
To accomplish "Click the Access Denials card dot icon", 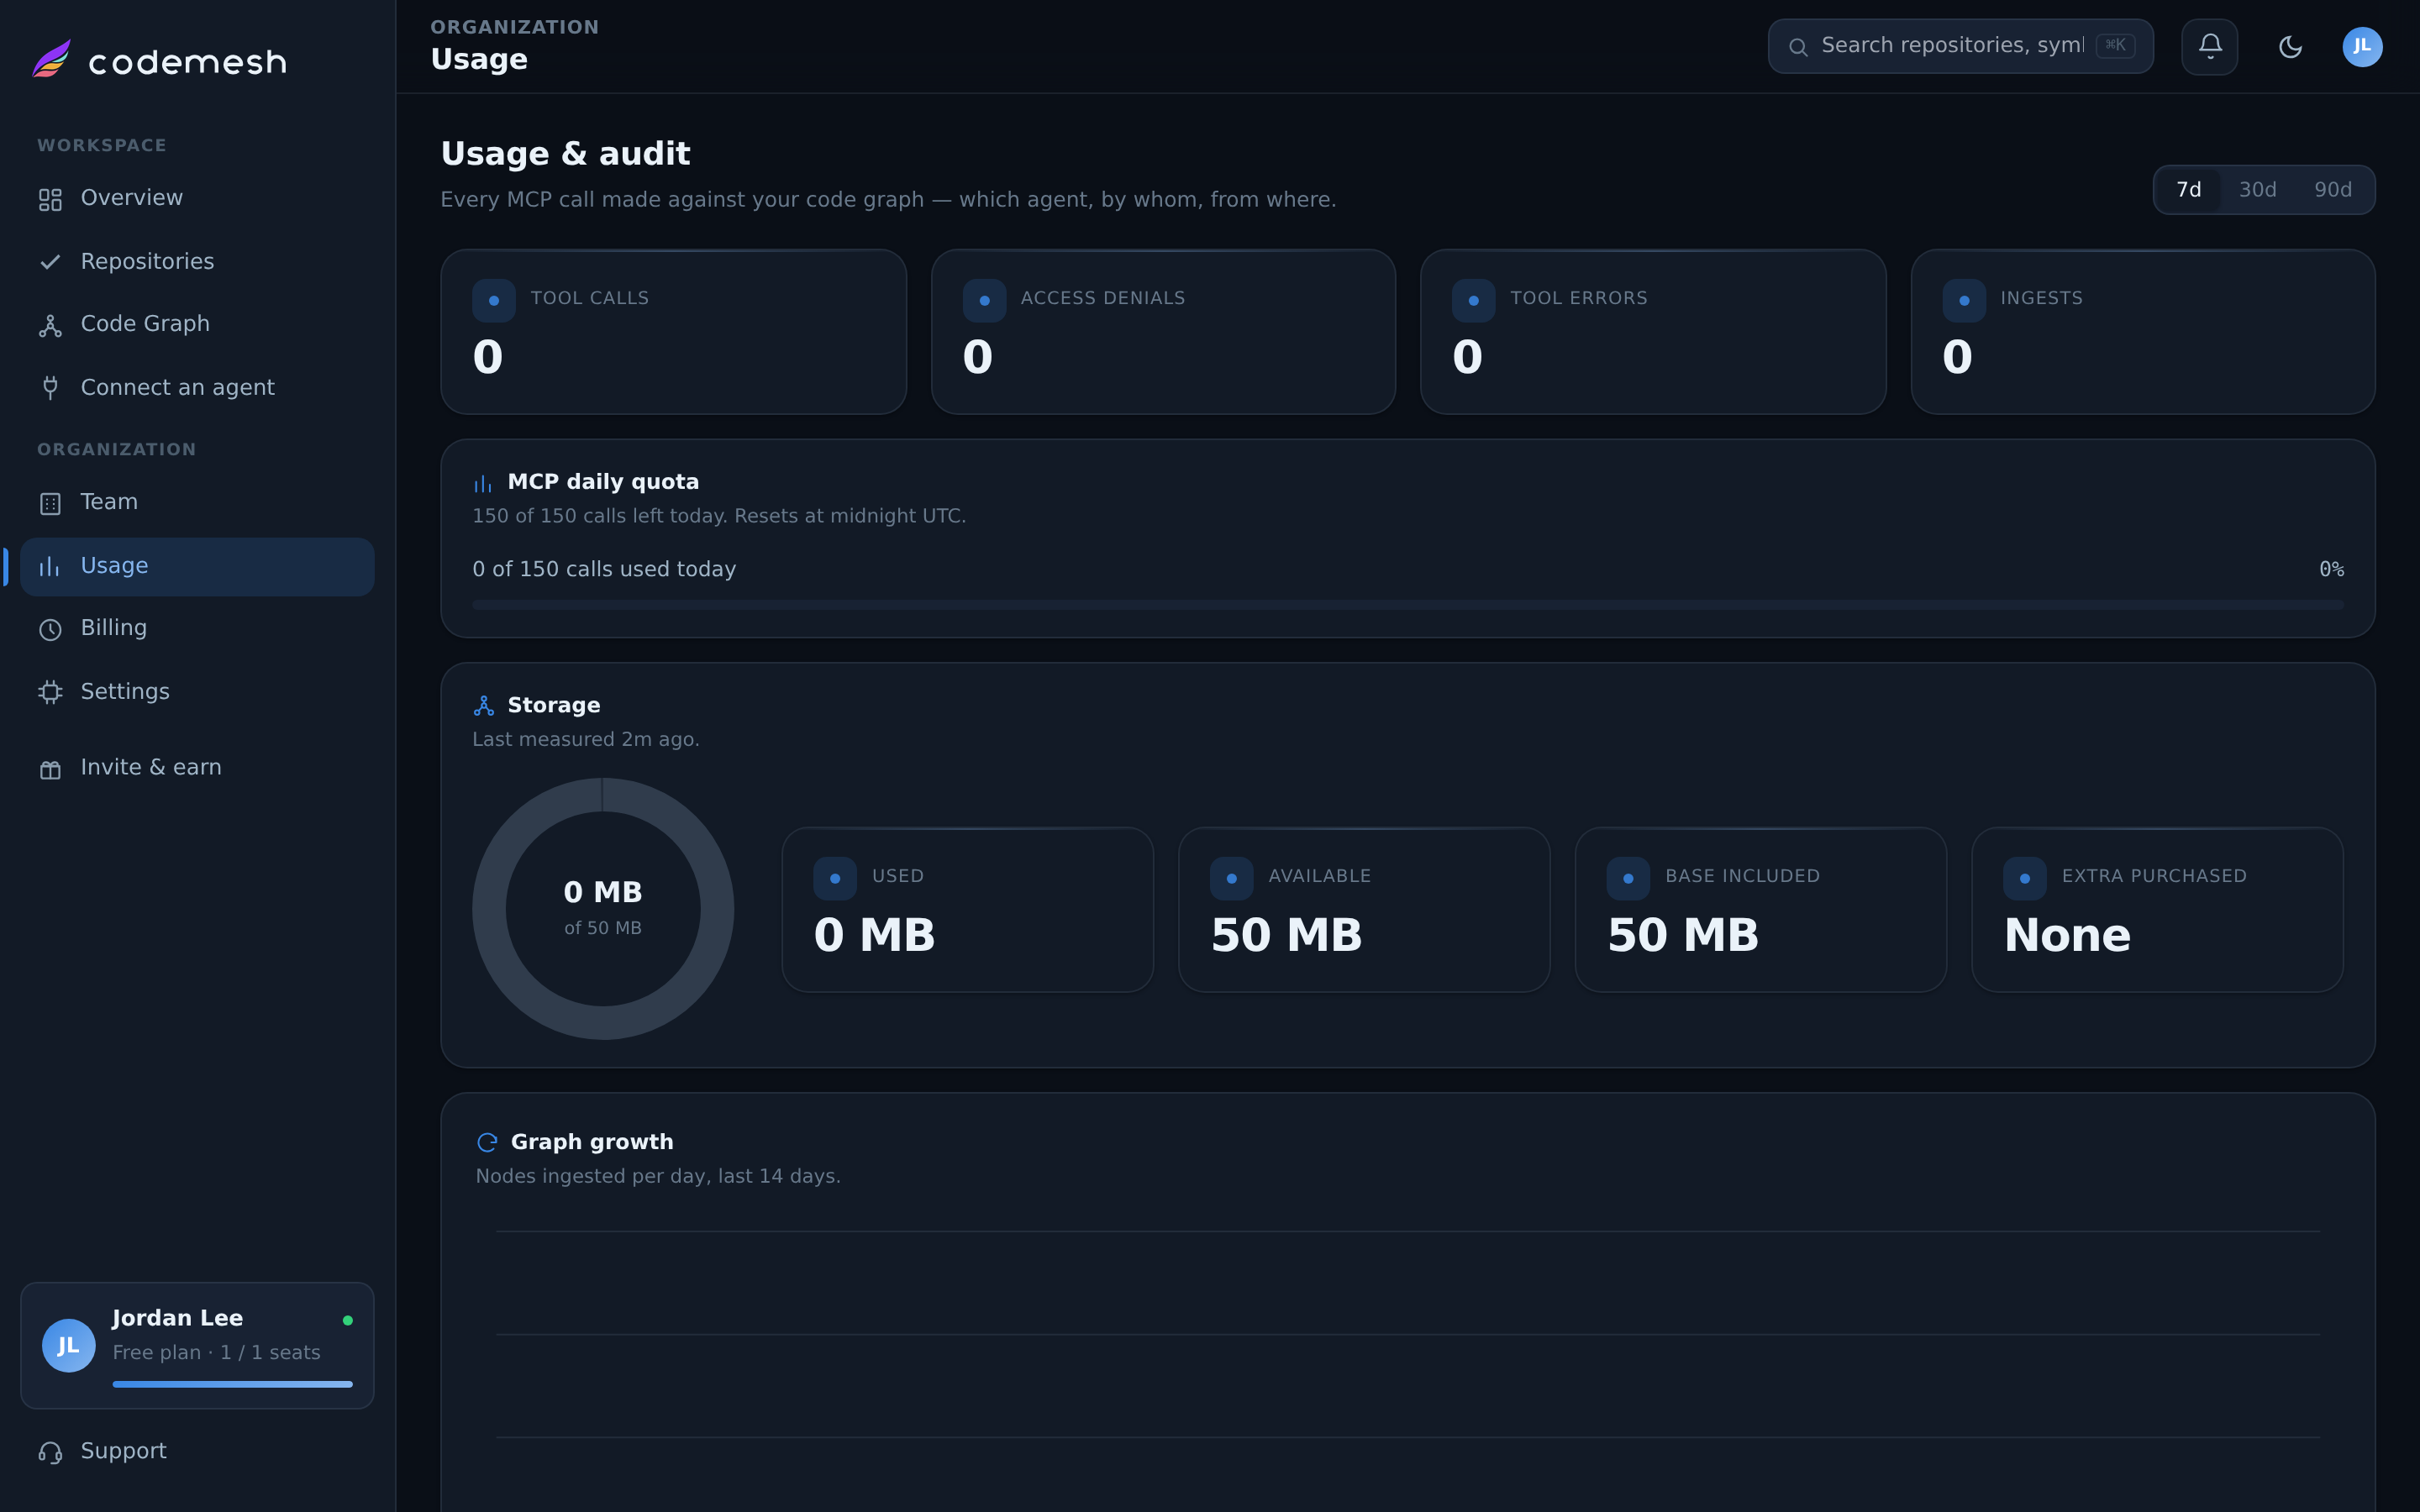I will coord(984,300).
